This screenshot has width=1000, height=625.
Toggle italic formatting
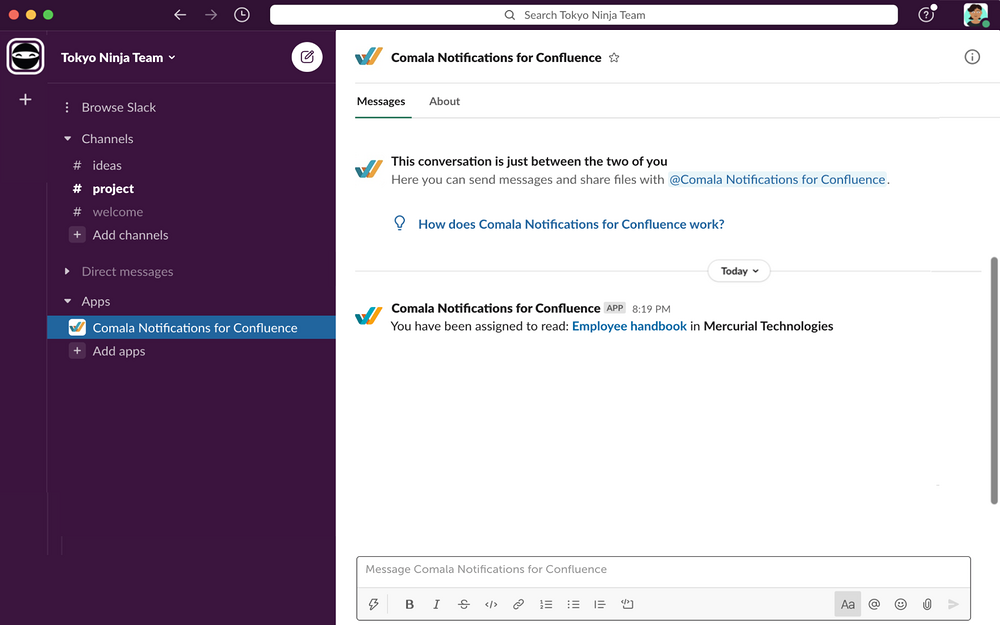436,604
